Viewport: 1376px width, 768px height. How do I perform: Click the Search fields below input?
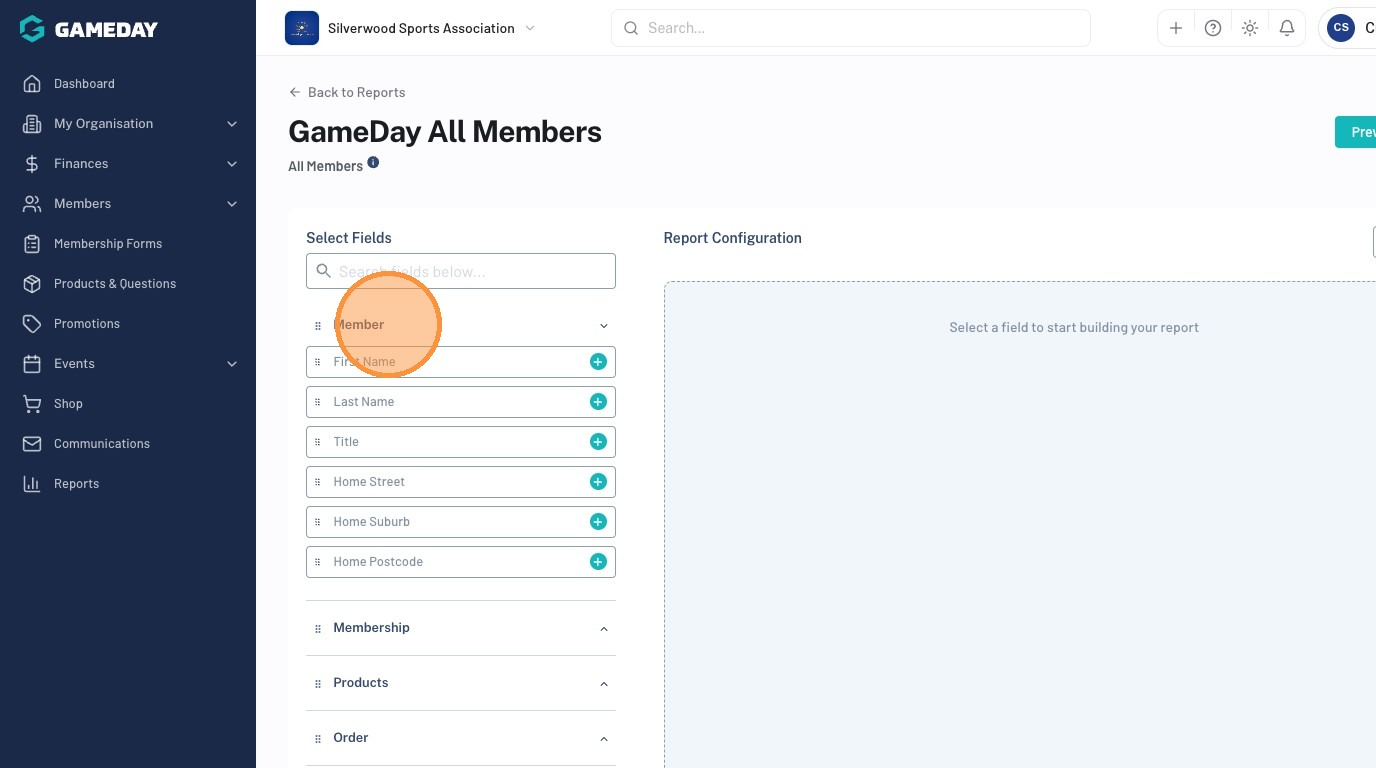(x=461, y=271)
